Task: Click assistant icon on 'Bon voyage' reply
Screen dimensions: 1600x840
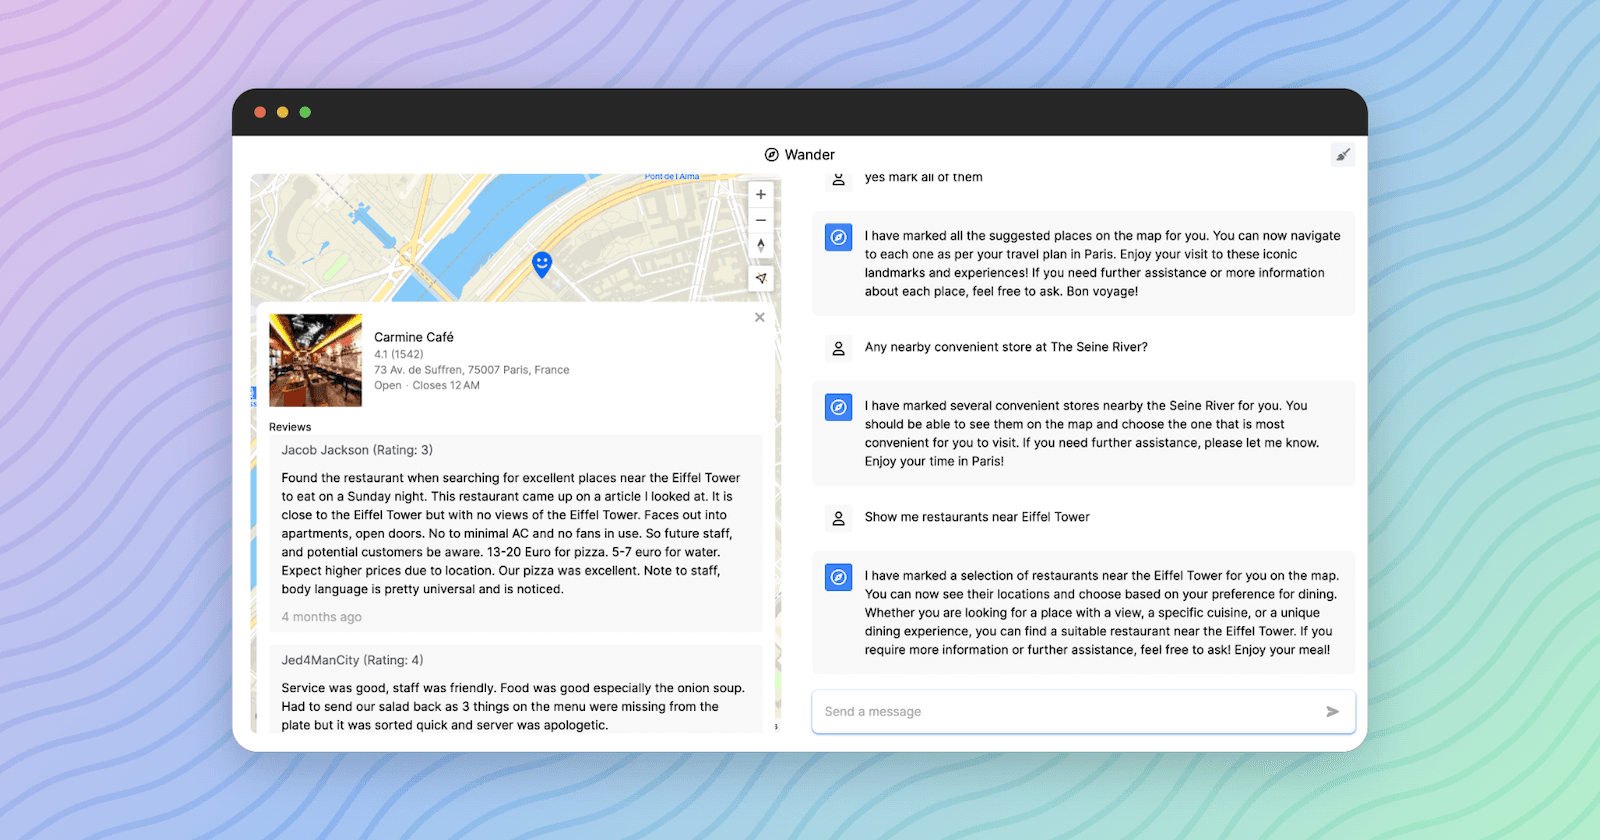Action: (x=839, y=237)
